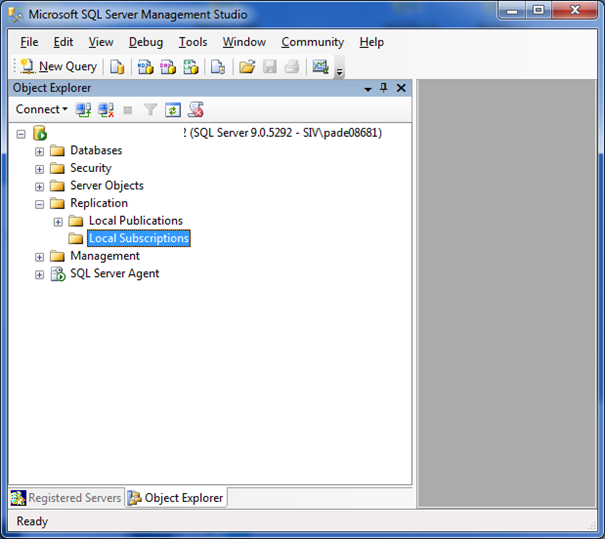Click the Disconnect server icon
The height and width of the screenshot is (539, 605).
106,110
